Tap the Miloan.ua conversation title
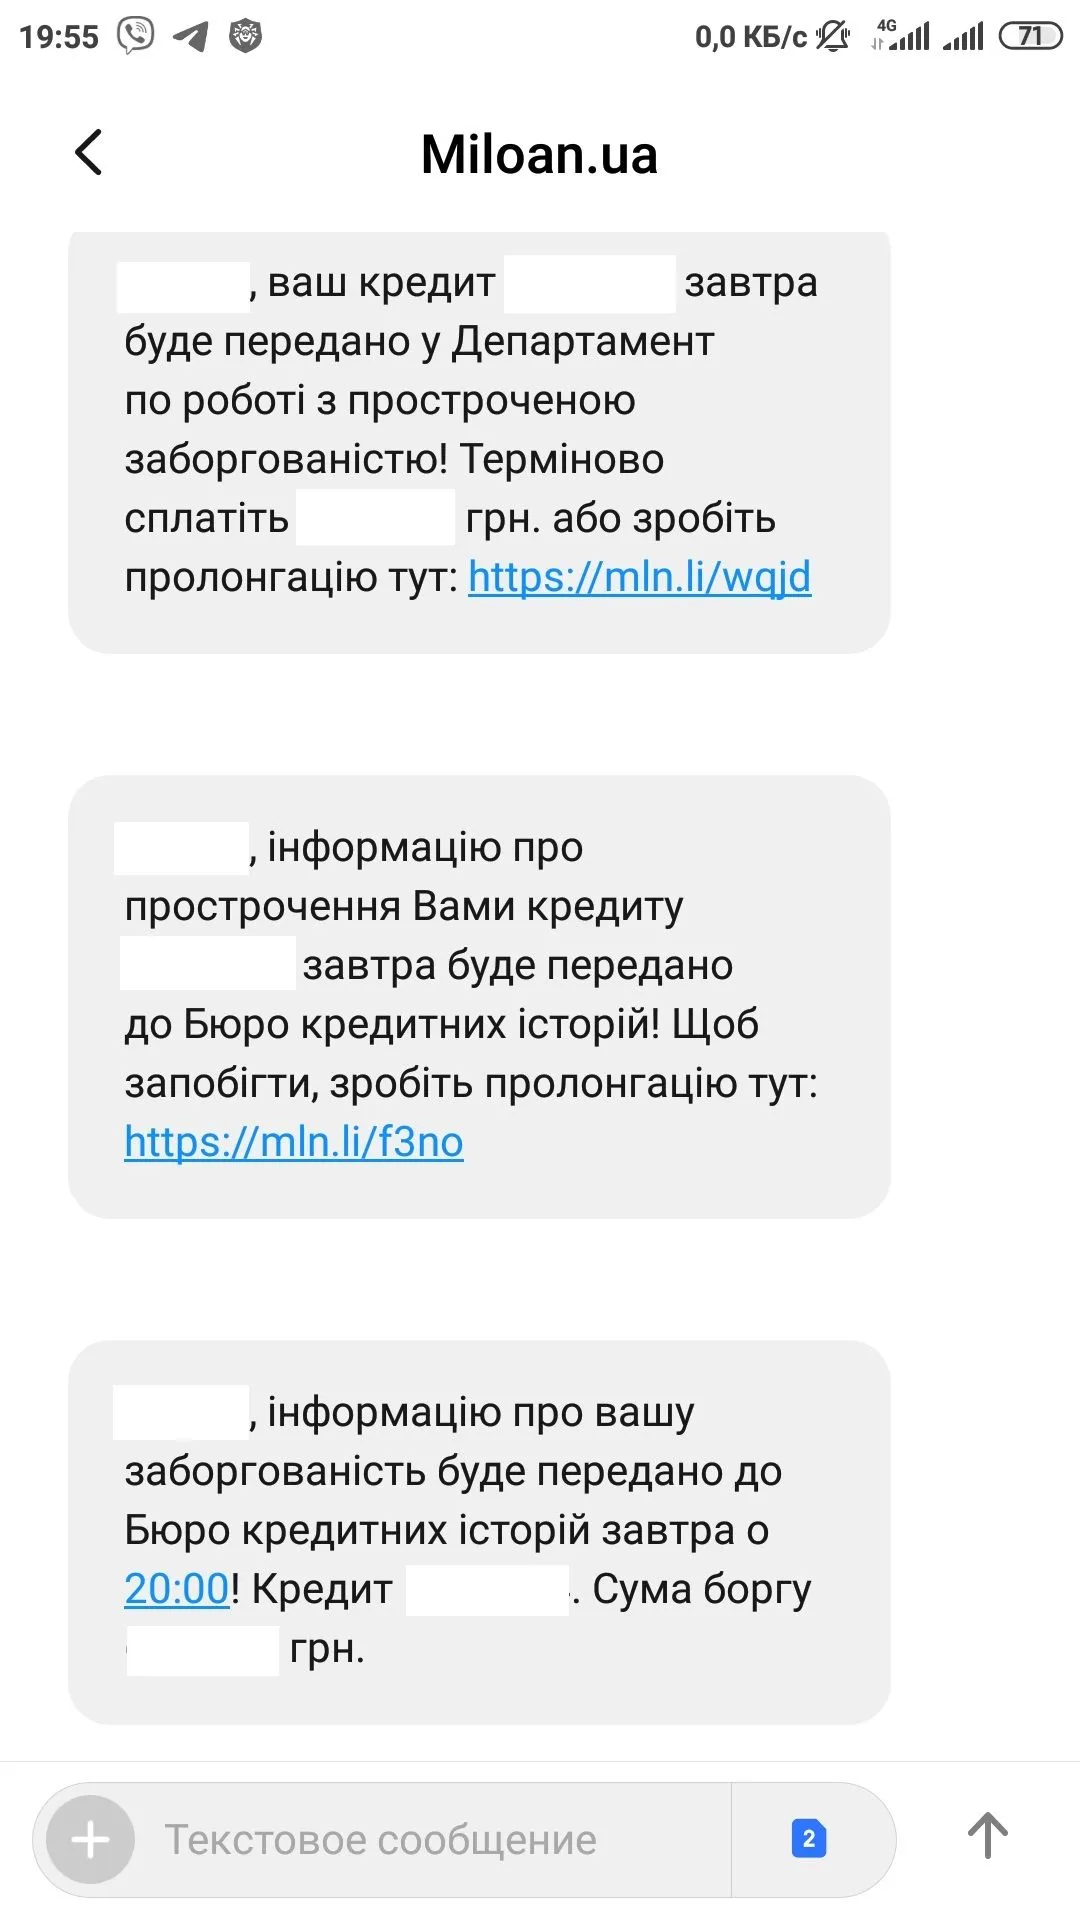 point(539,155)
